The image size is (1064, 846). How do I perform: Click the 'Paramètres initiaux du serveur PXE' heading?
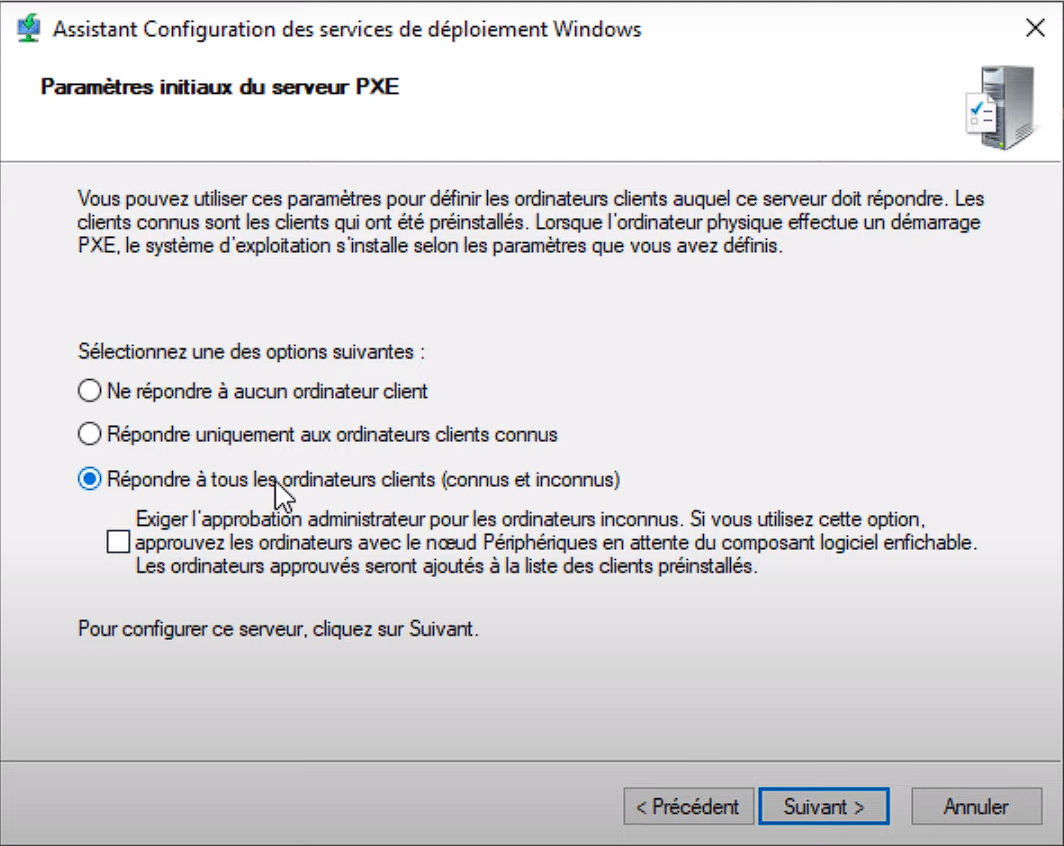(220, 87)
